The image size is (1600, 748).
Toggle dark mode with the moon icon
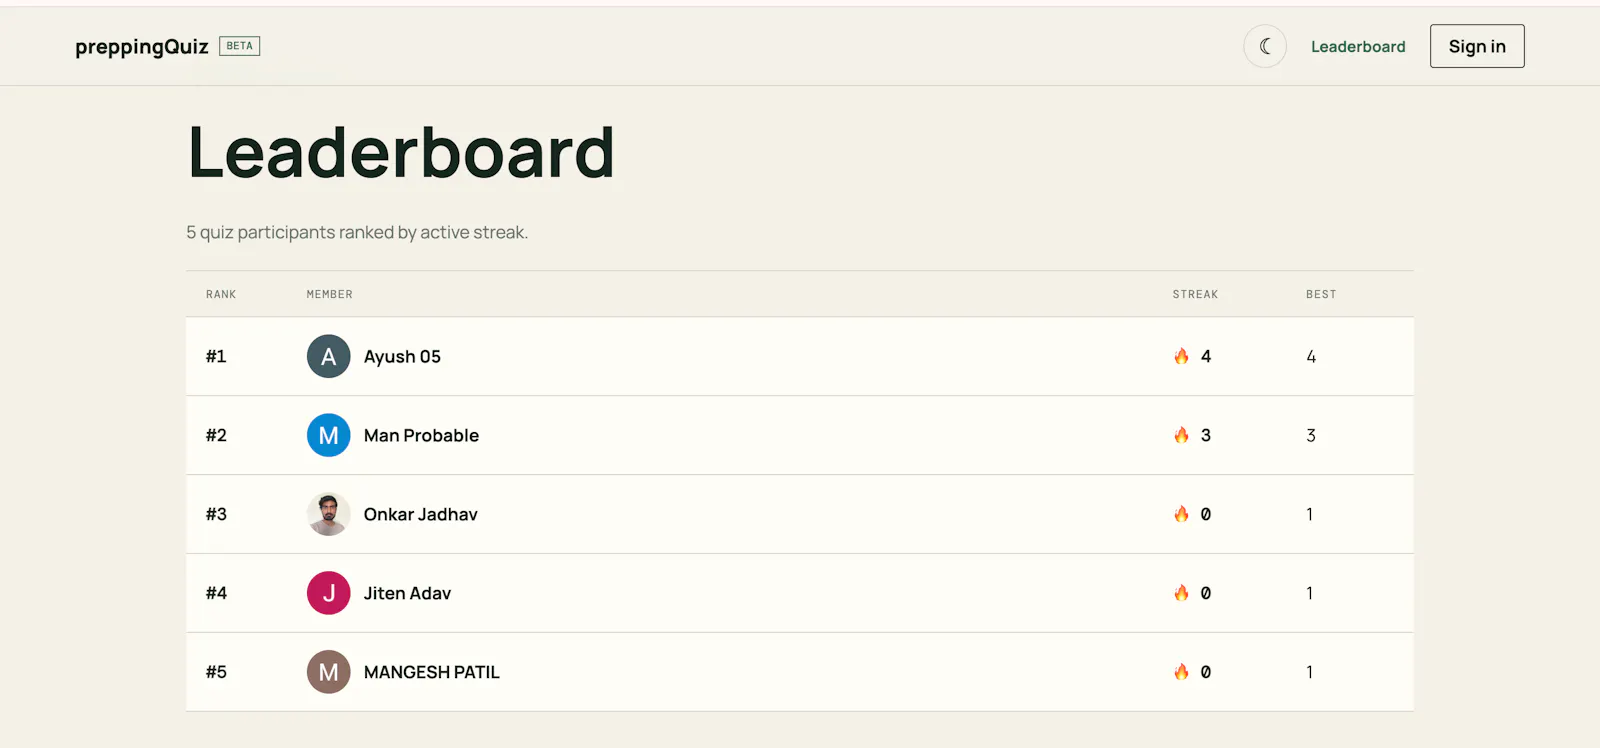click(1265, 46)
